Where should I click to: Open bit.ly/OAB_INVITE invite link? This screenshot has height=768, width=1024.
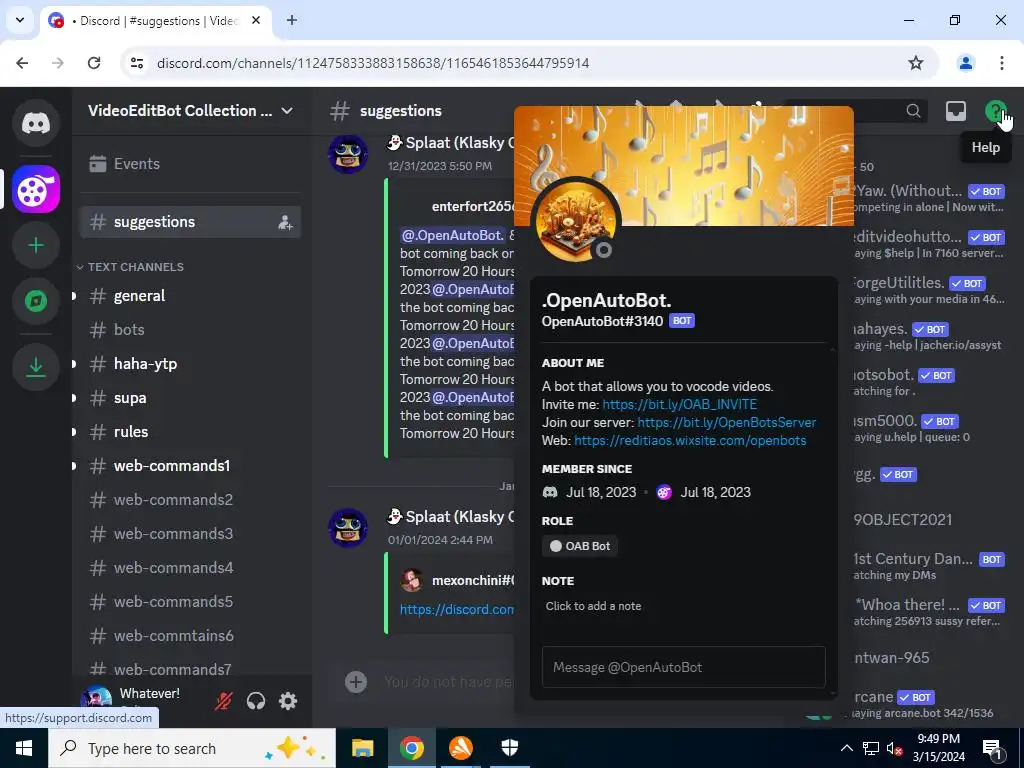[679, 404]
